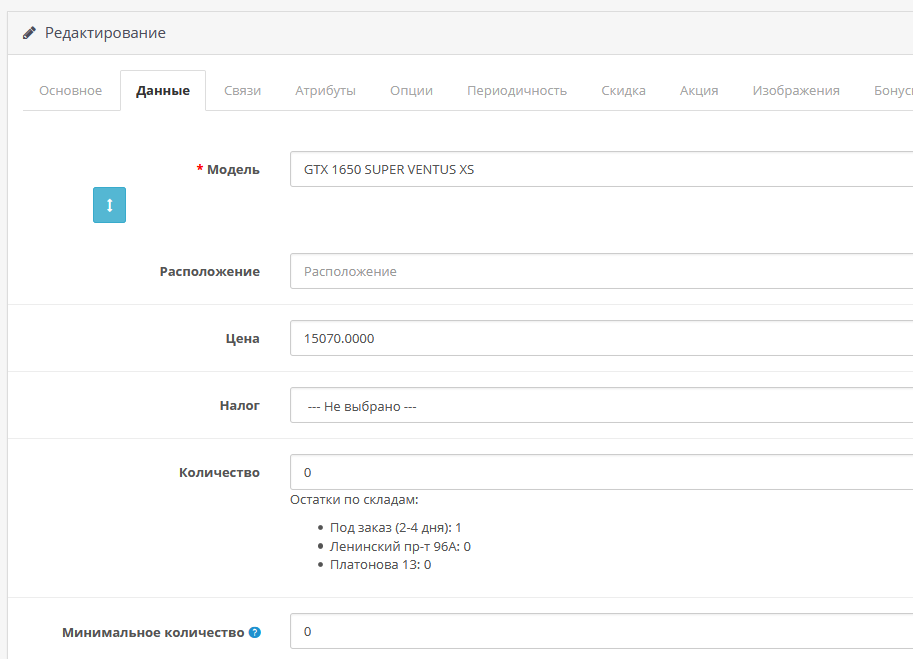This screenshot has height=659, width=913.
Task: Focus the Минимальное количество input field
Action: point(601,631)
